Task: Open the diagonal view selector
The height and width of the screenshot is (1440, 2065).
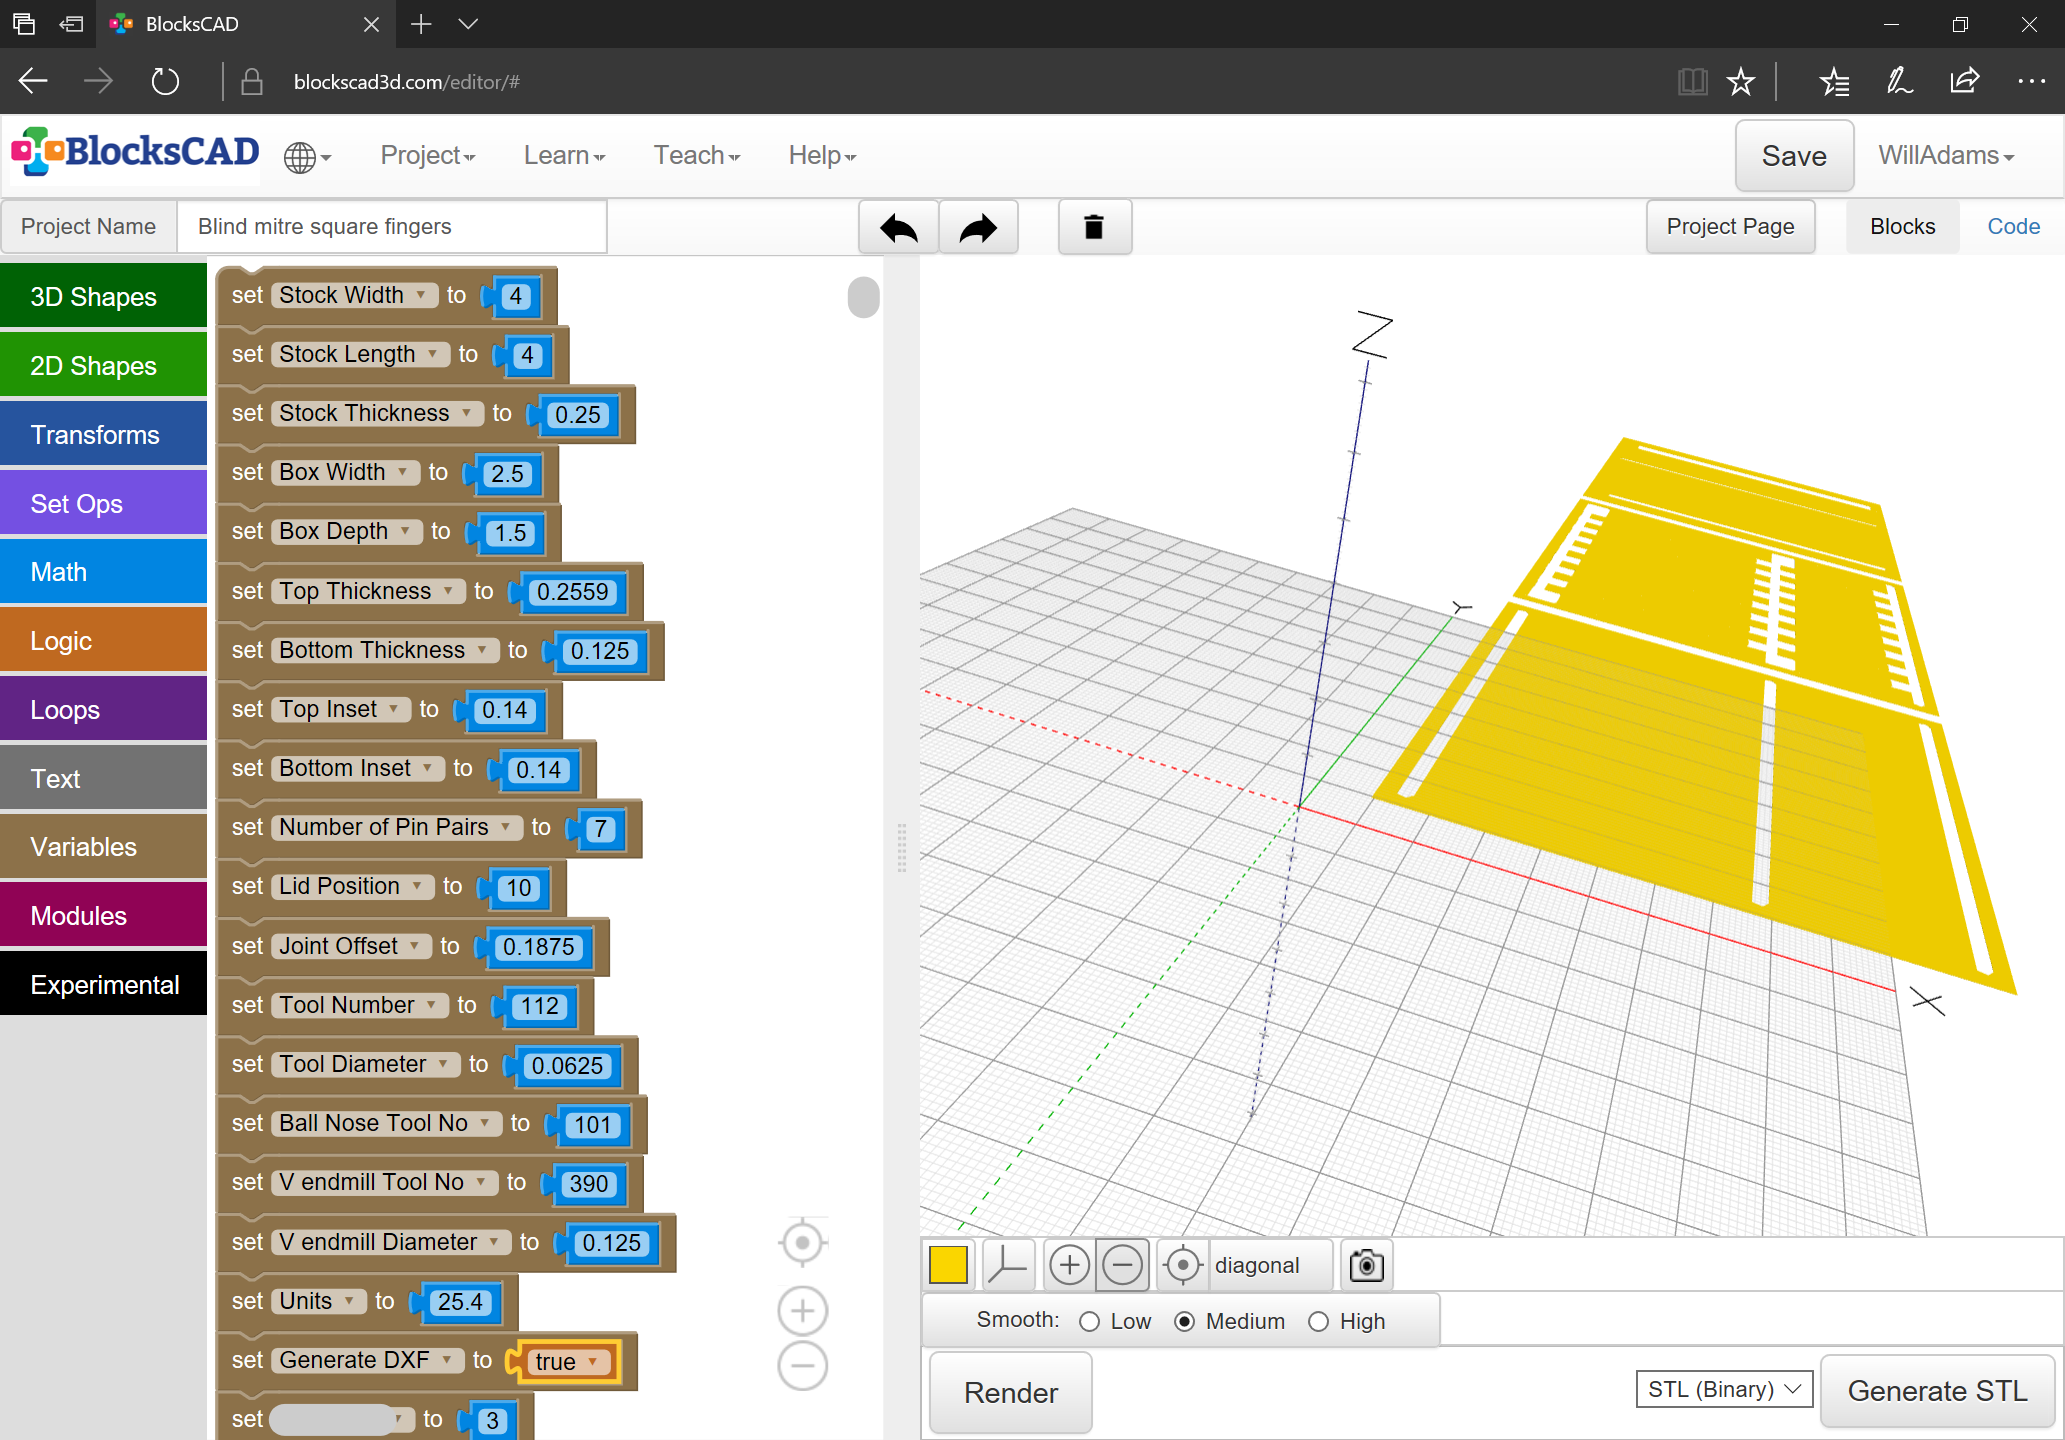Action: coord(1270,1265)
